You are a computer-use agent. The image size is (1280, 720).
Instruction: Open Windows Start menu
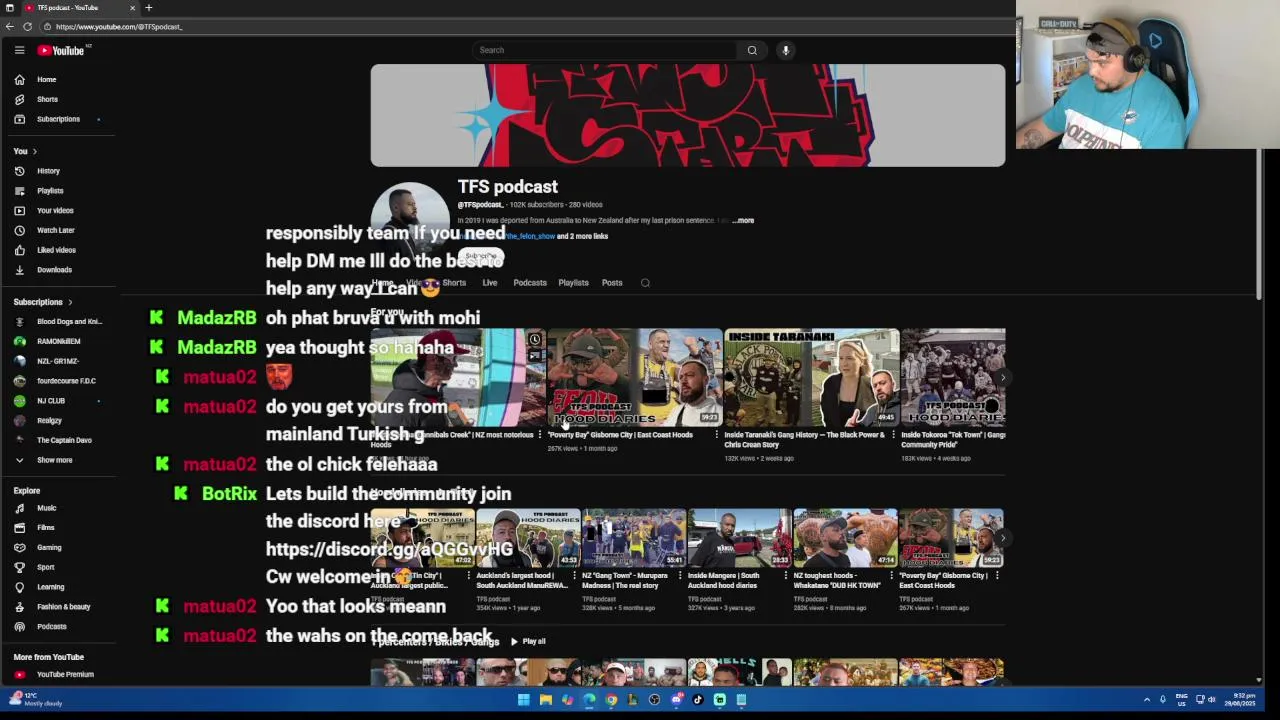(x=523, y=700)
